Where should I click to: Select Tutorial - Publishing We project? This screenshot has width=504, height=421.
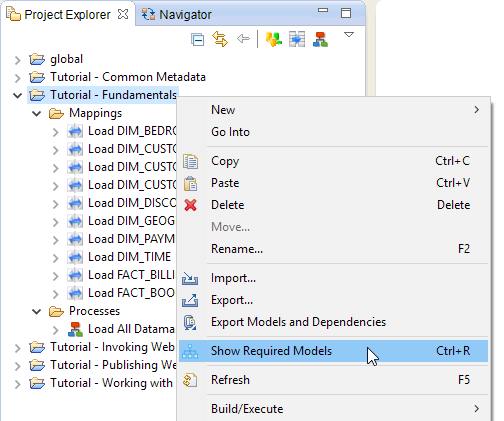point(113,365)
